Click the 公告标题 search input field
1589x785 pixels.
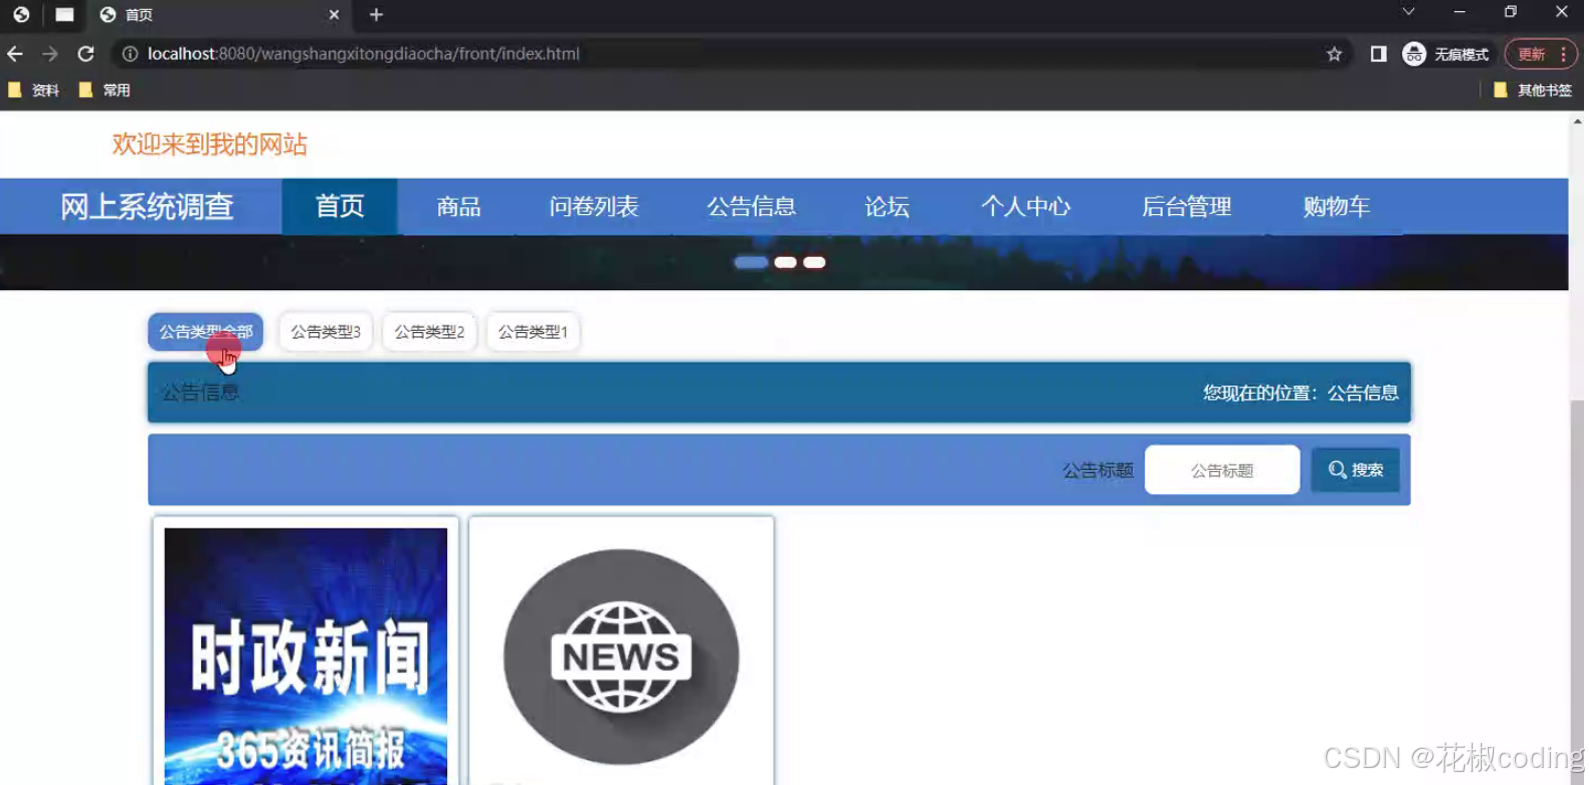coord(1222,470)
